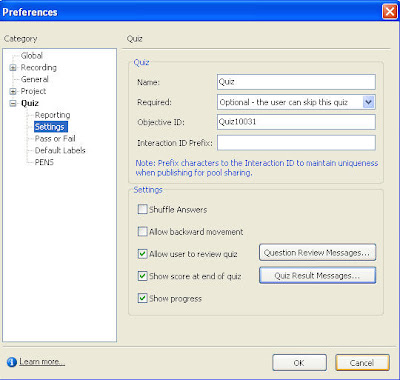Confirm changes with the OK button

point(299,363)
